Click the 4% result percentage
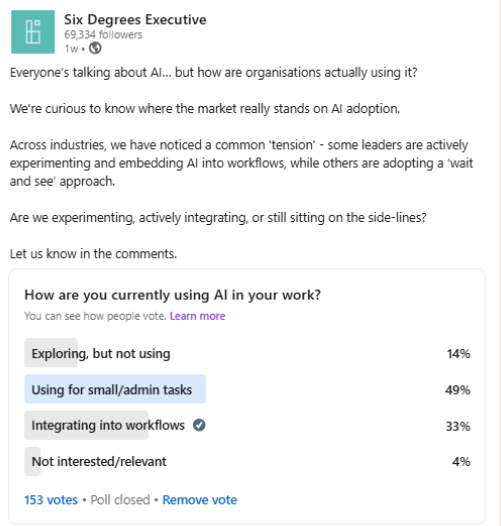The height and width of the screenshot is (526, 501). 461,462
